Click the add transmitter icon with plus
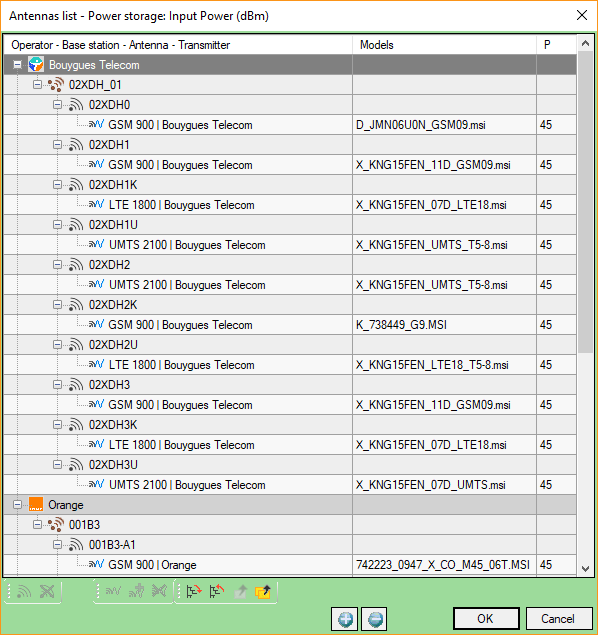The width and height of the screenshot is (598, 635). [x=136, y=592]
